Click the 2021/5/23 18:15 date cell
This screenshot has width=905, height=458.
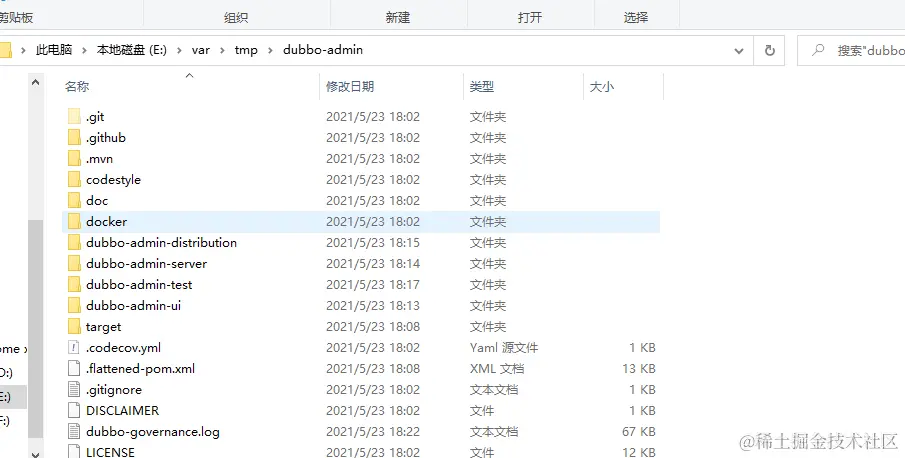point(373,242)
